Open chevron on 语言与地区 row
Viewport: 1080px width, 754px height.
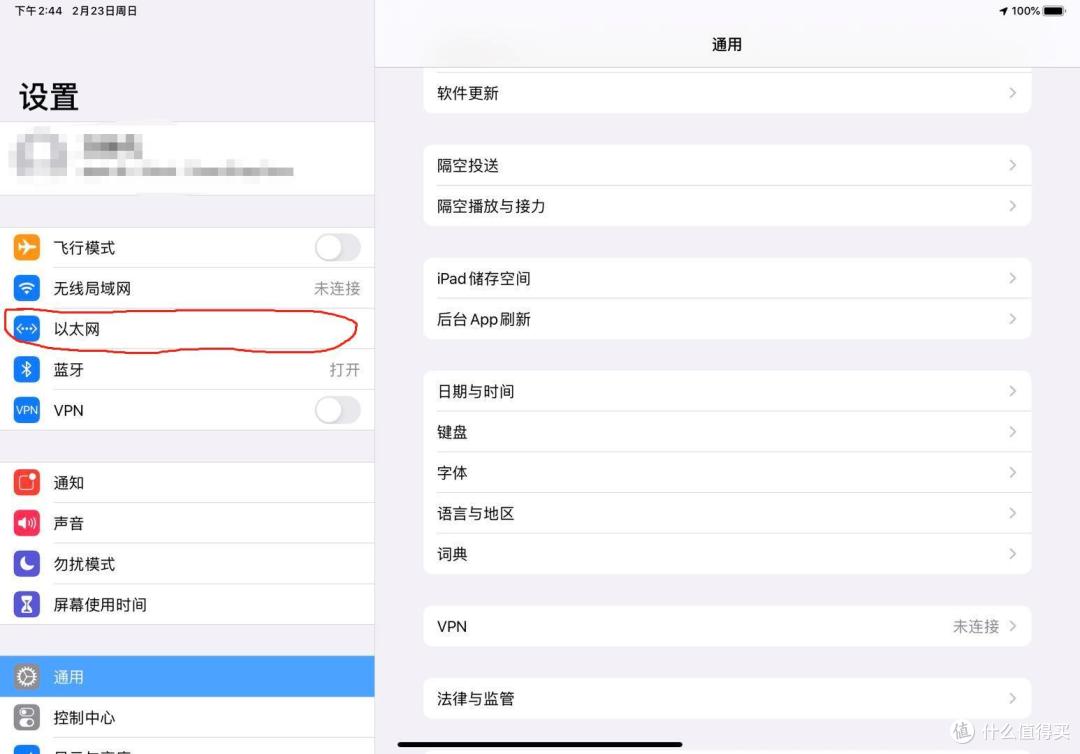[x=1012, y=513]
